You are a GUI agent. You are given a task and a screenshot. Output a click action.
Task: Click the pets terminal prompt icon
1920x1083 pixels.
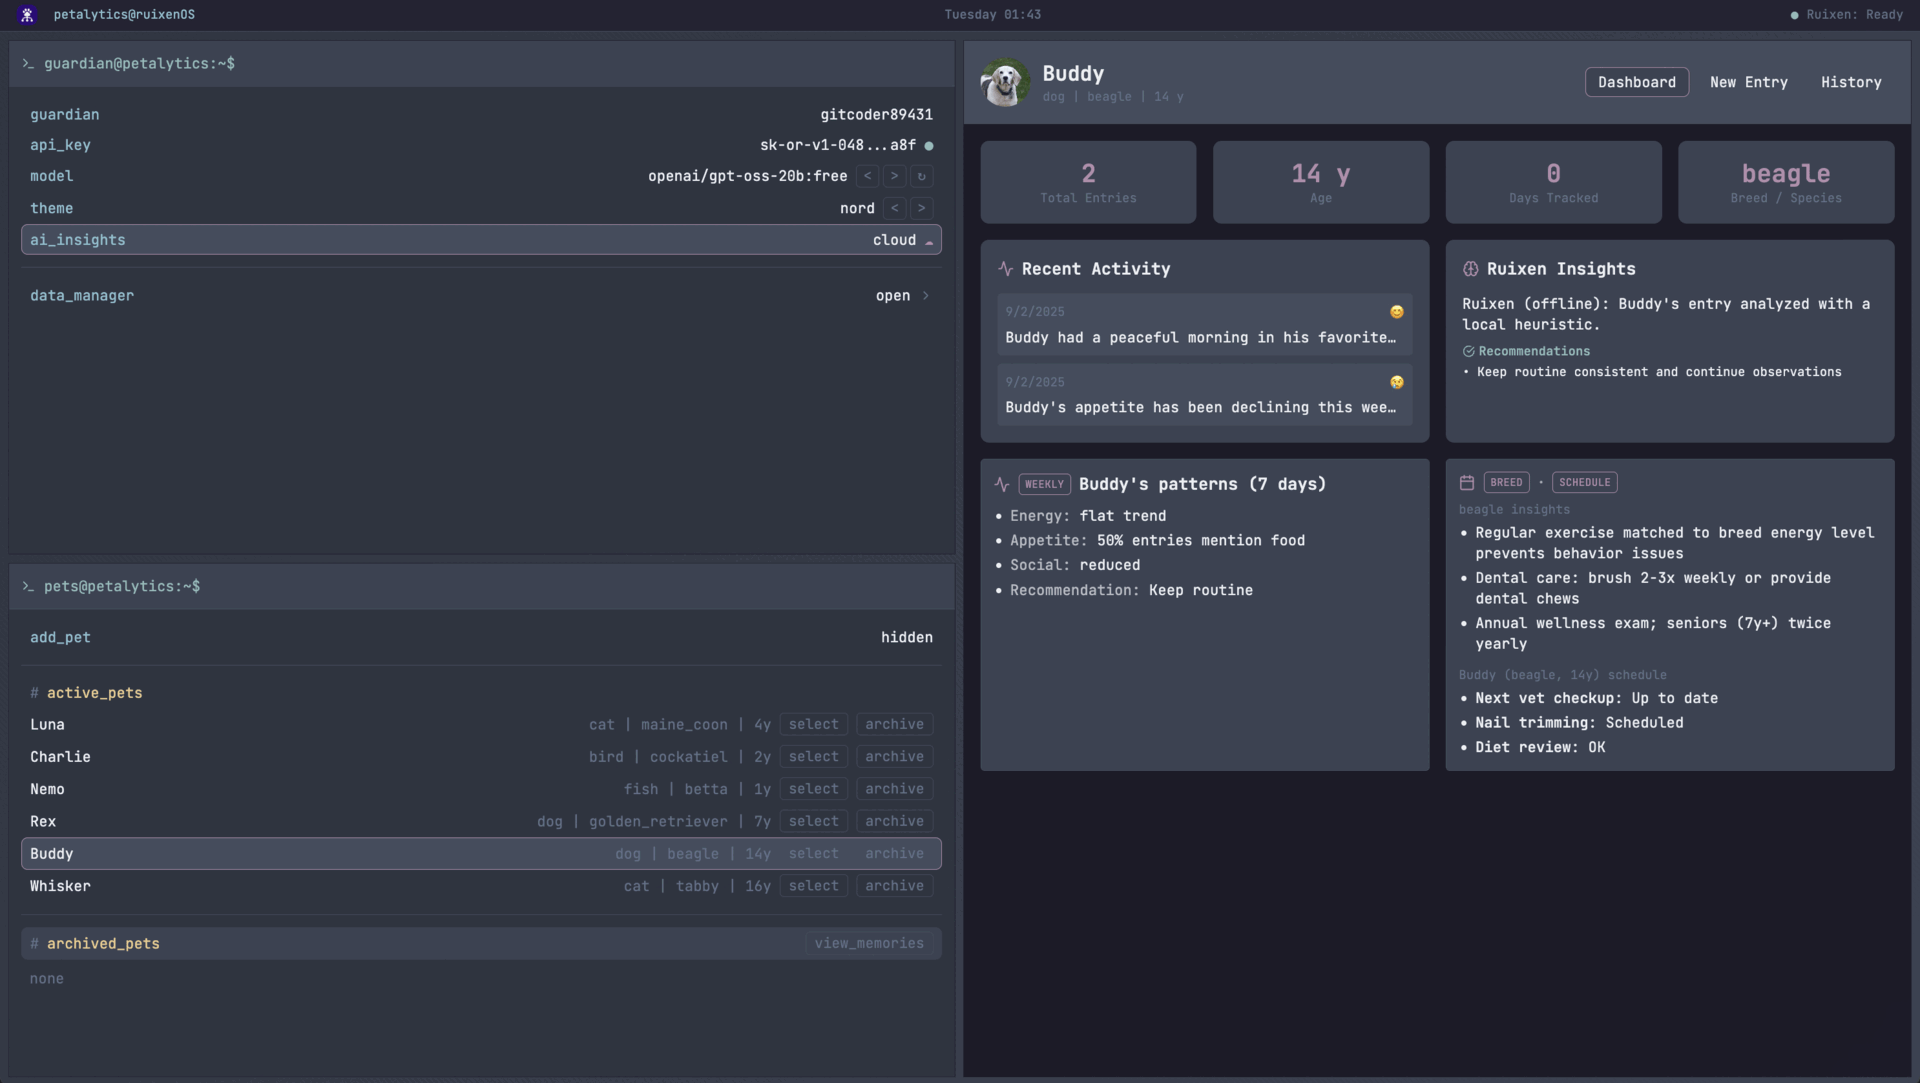[x=28, y=587]
